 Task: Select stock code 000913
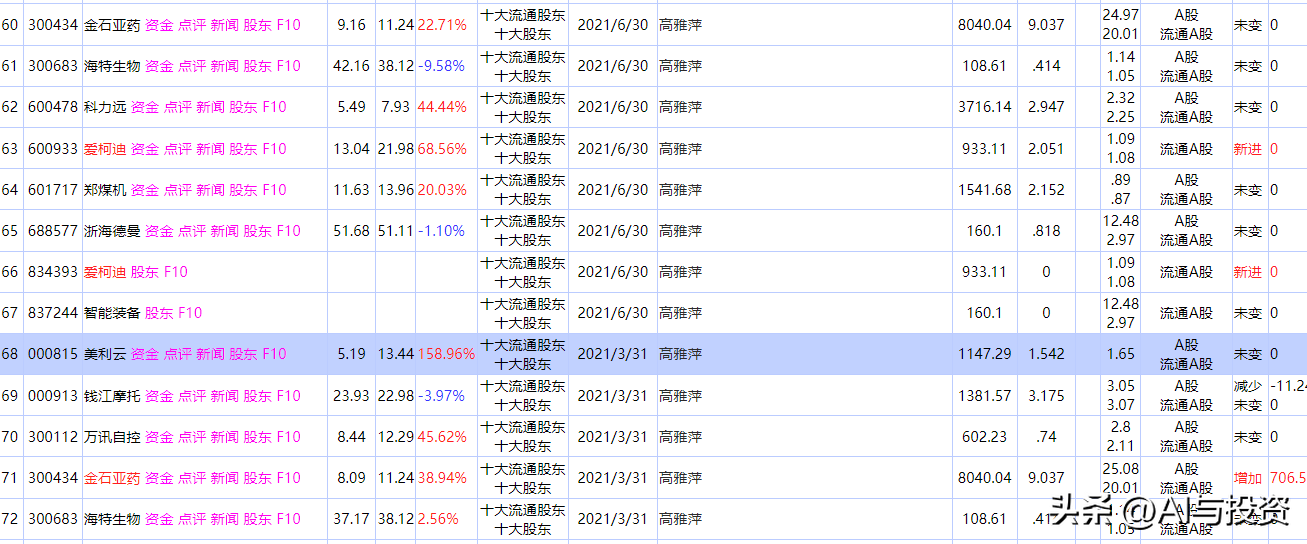click(x=53, y=395)
